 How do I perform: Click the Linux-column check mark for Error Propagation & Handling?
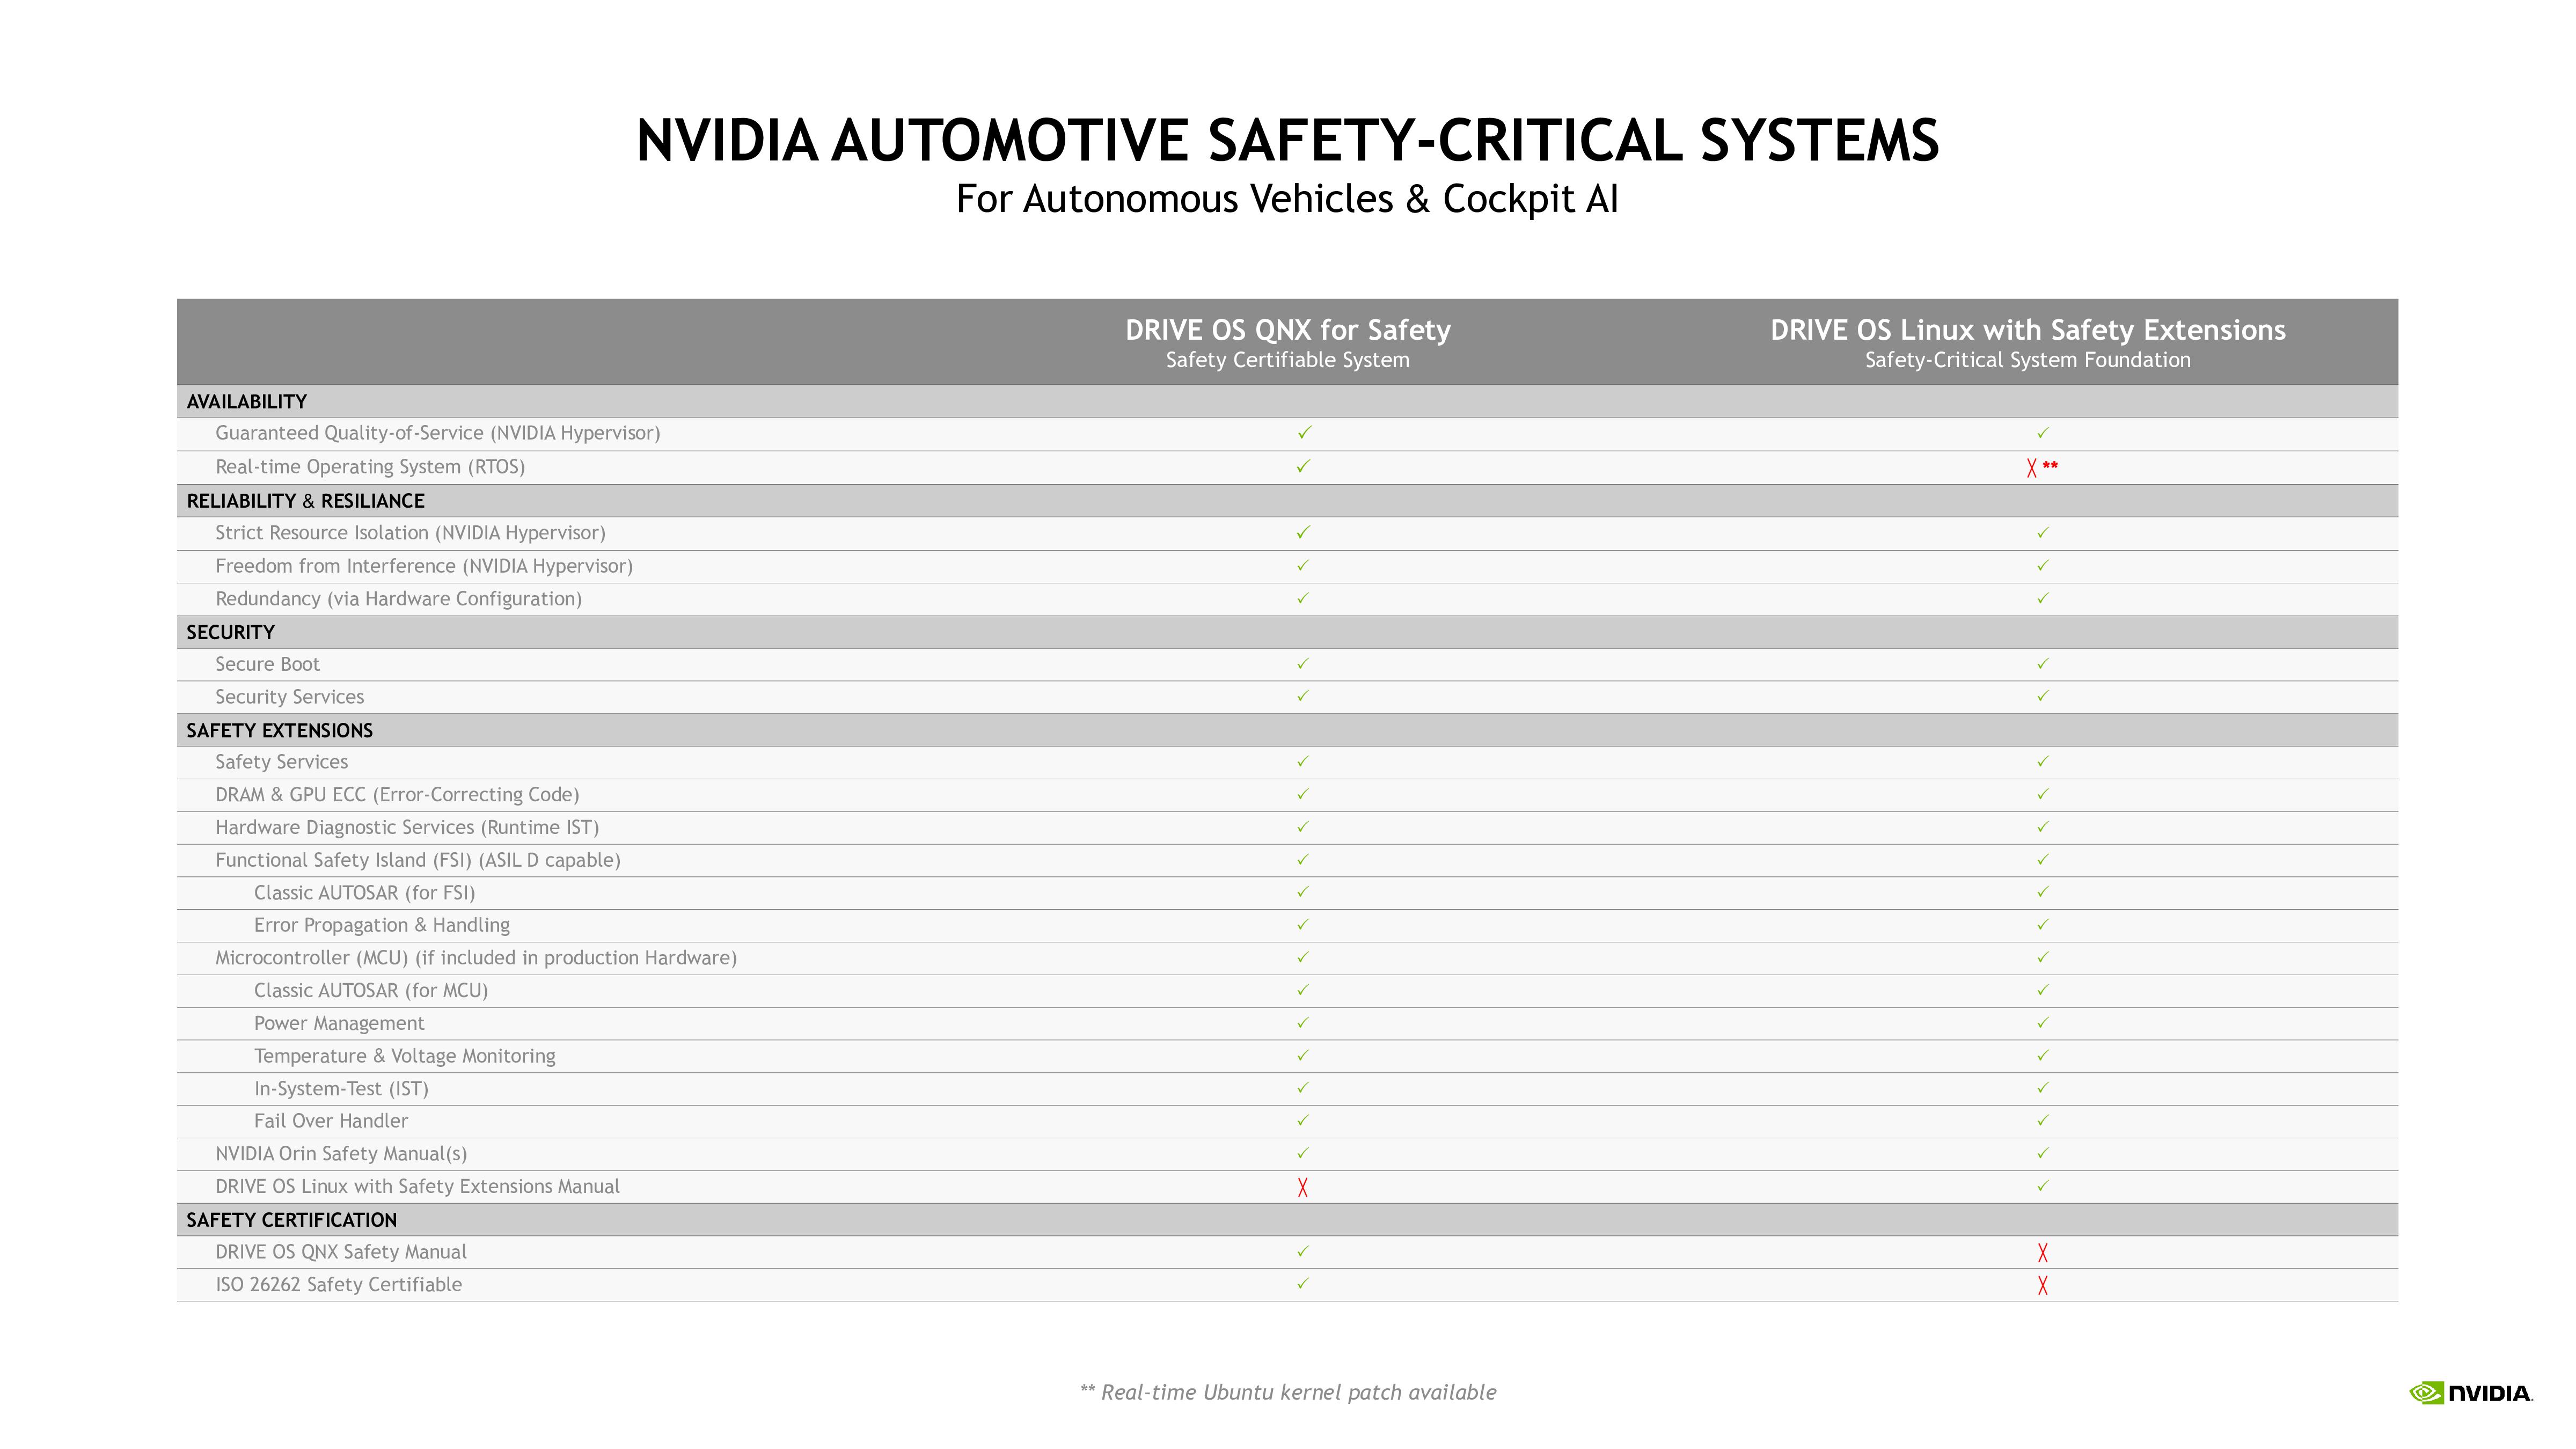(x=2043, y=925)
